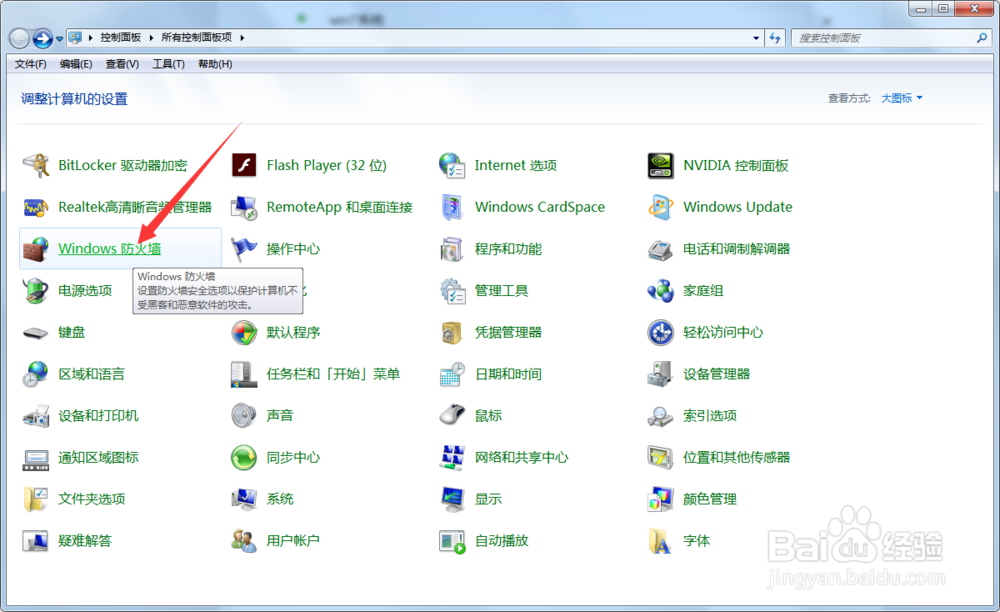The width and height of the screenshot is (1000, 612).
Task: Open the 编辑(E) menu
Action: (75, 64)
